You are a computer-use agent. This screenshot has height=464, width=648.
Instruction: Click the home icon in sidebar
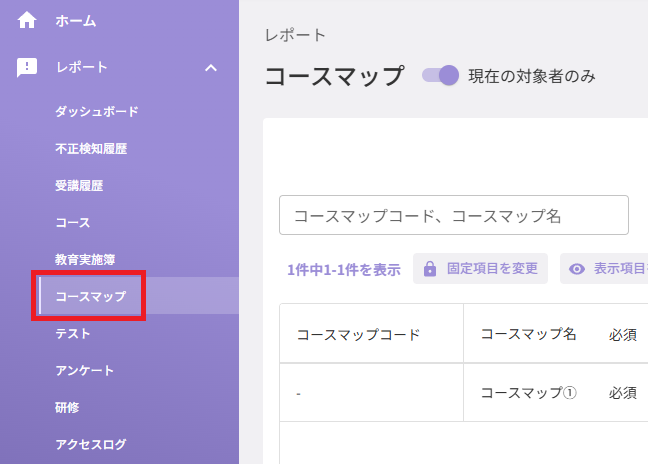tap(27, 20)
